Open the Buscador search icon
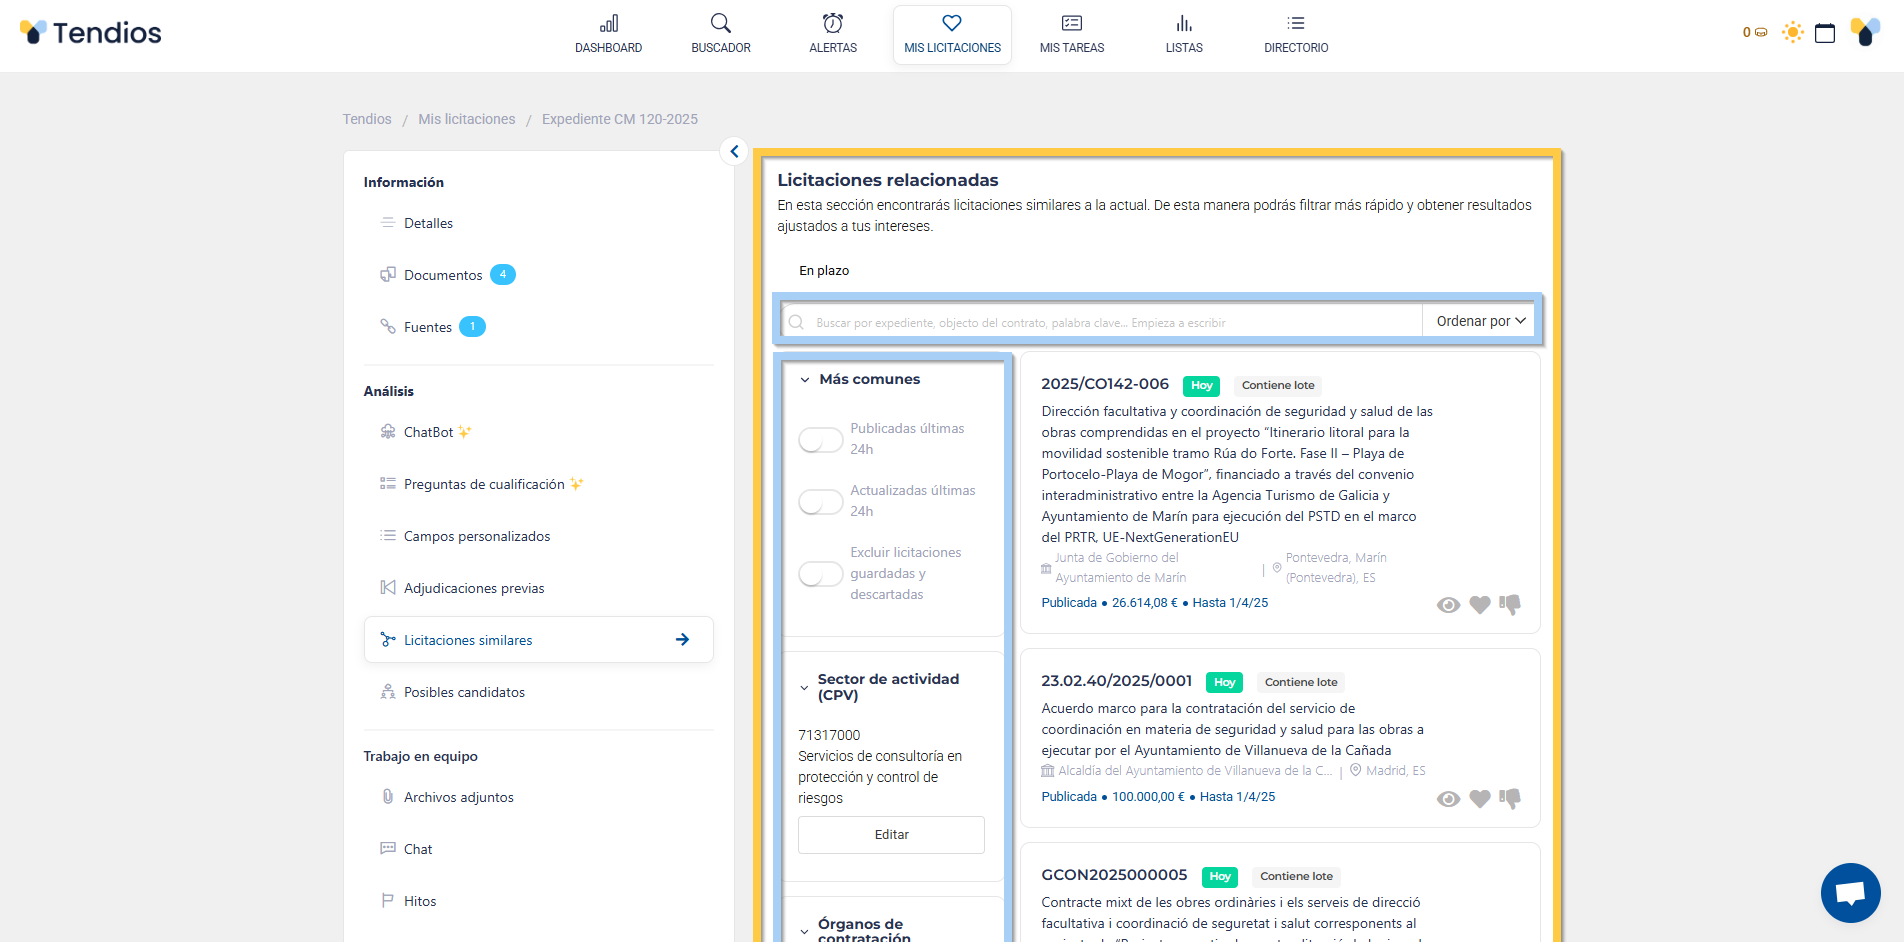 [x=720, y=24]
